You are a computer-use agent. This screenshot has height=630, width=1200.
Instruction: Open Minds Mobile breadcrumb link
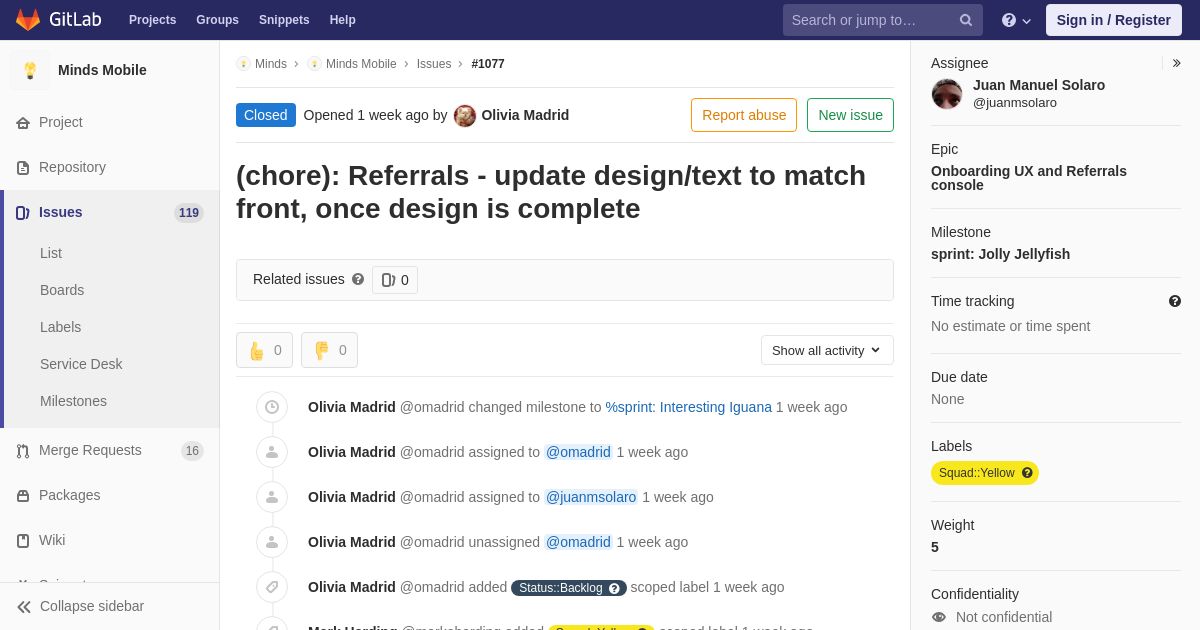(361, 64)
